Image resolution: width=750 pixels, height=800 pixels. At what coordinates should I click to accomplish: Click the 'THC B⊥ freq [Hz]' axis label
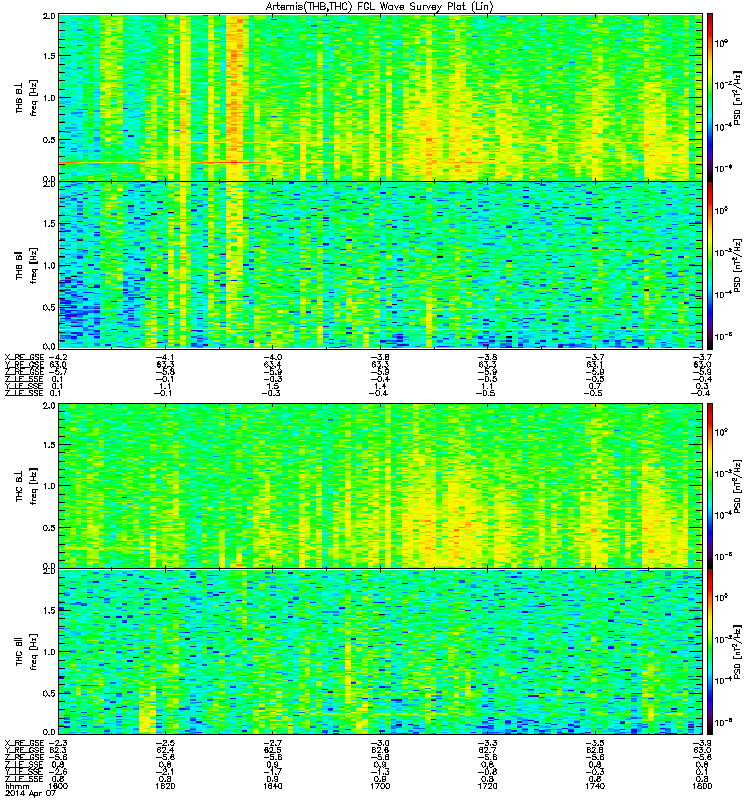click(27, 486)
